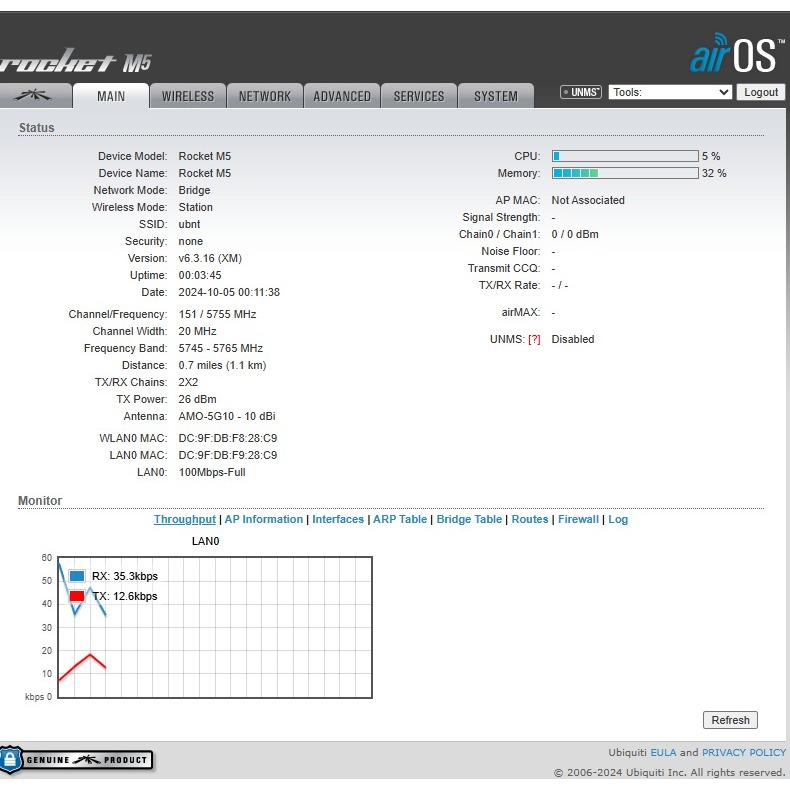The height and width of the screenshot is (790, 790).
Task: Click the uptime value 00:03:45
Action: click(200, 275)
